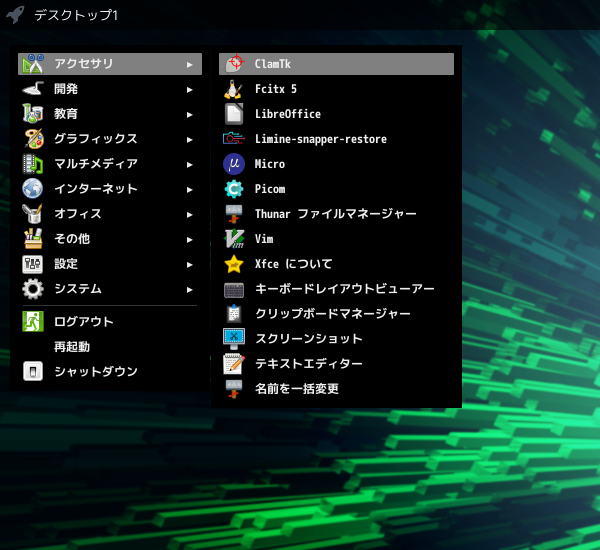
Task: Open the グラフィックス category label
Action: tap(96, 139)
